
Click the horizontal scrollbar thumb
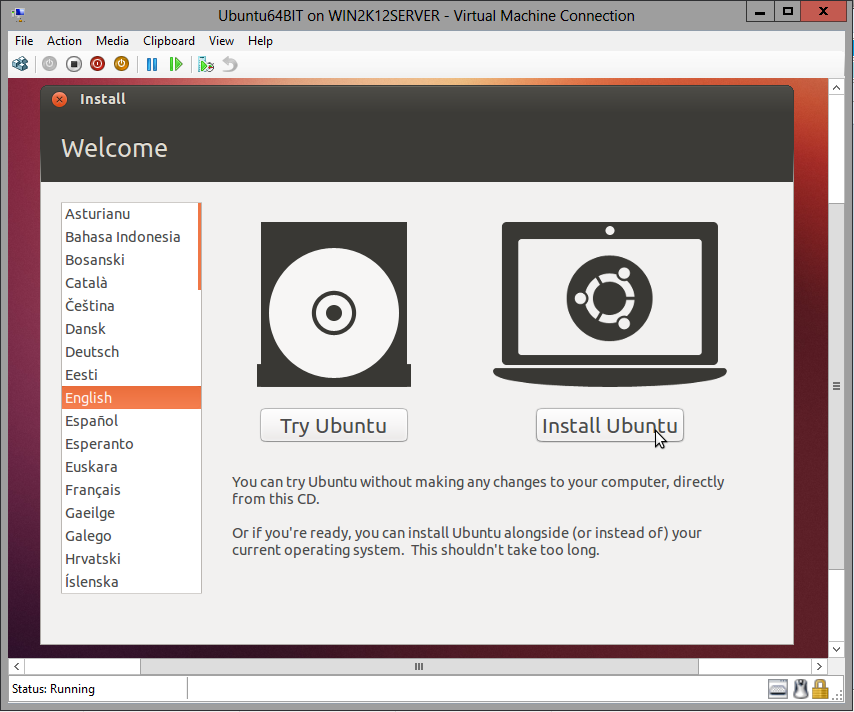pos(419,666)
